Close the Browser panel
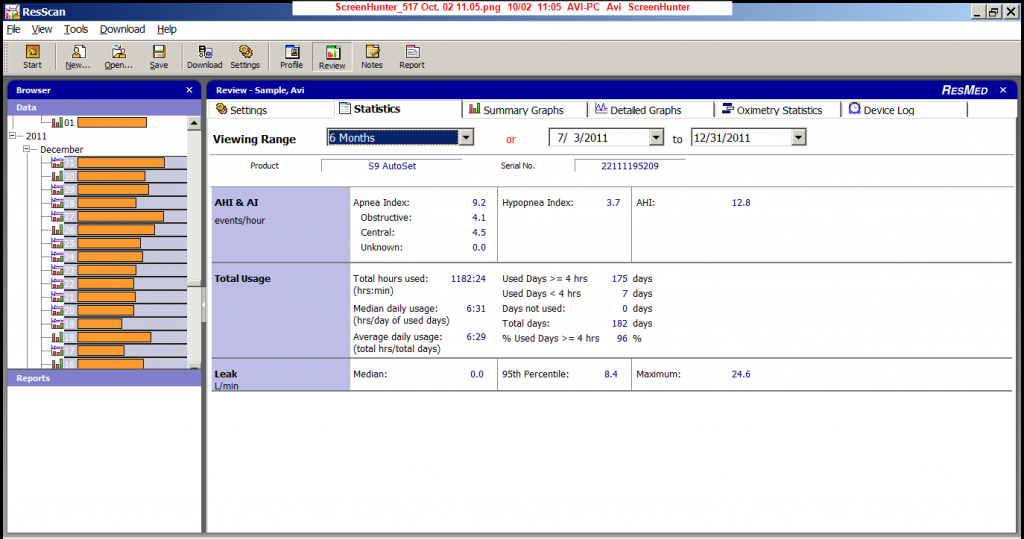Screen dimensions: 1024x539 pyautogui.click(x=189, y=90)
